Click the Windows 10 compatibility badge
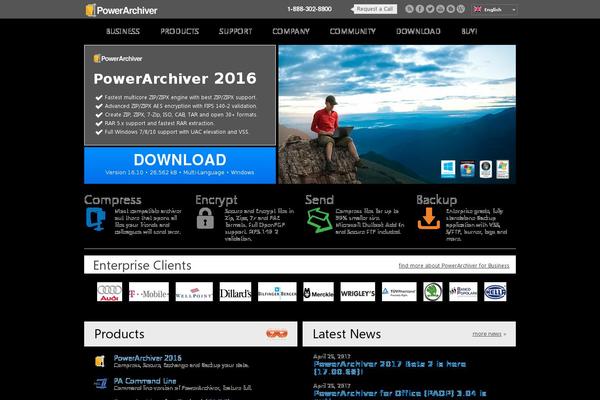The height and width of the screenshot is (400, 600). pos(448,169)
